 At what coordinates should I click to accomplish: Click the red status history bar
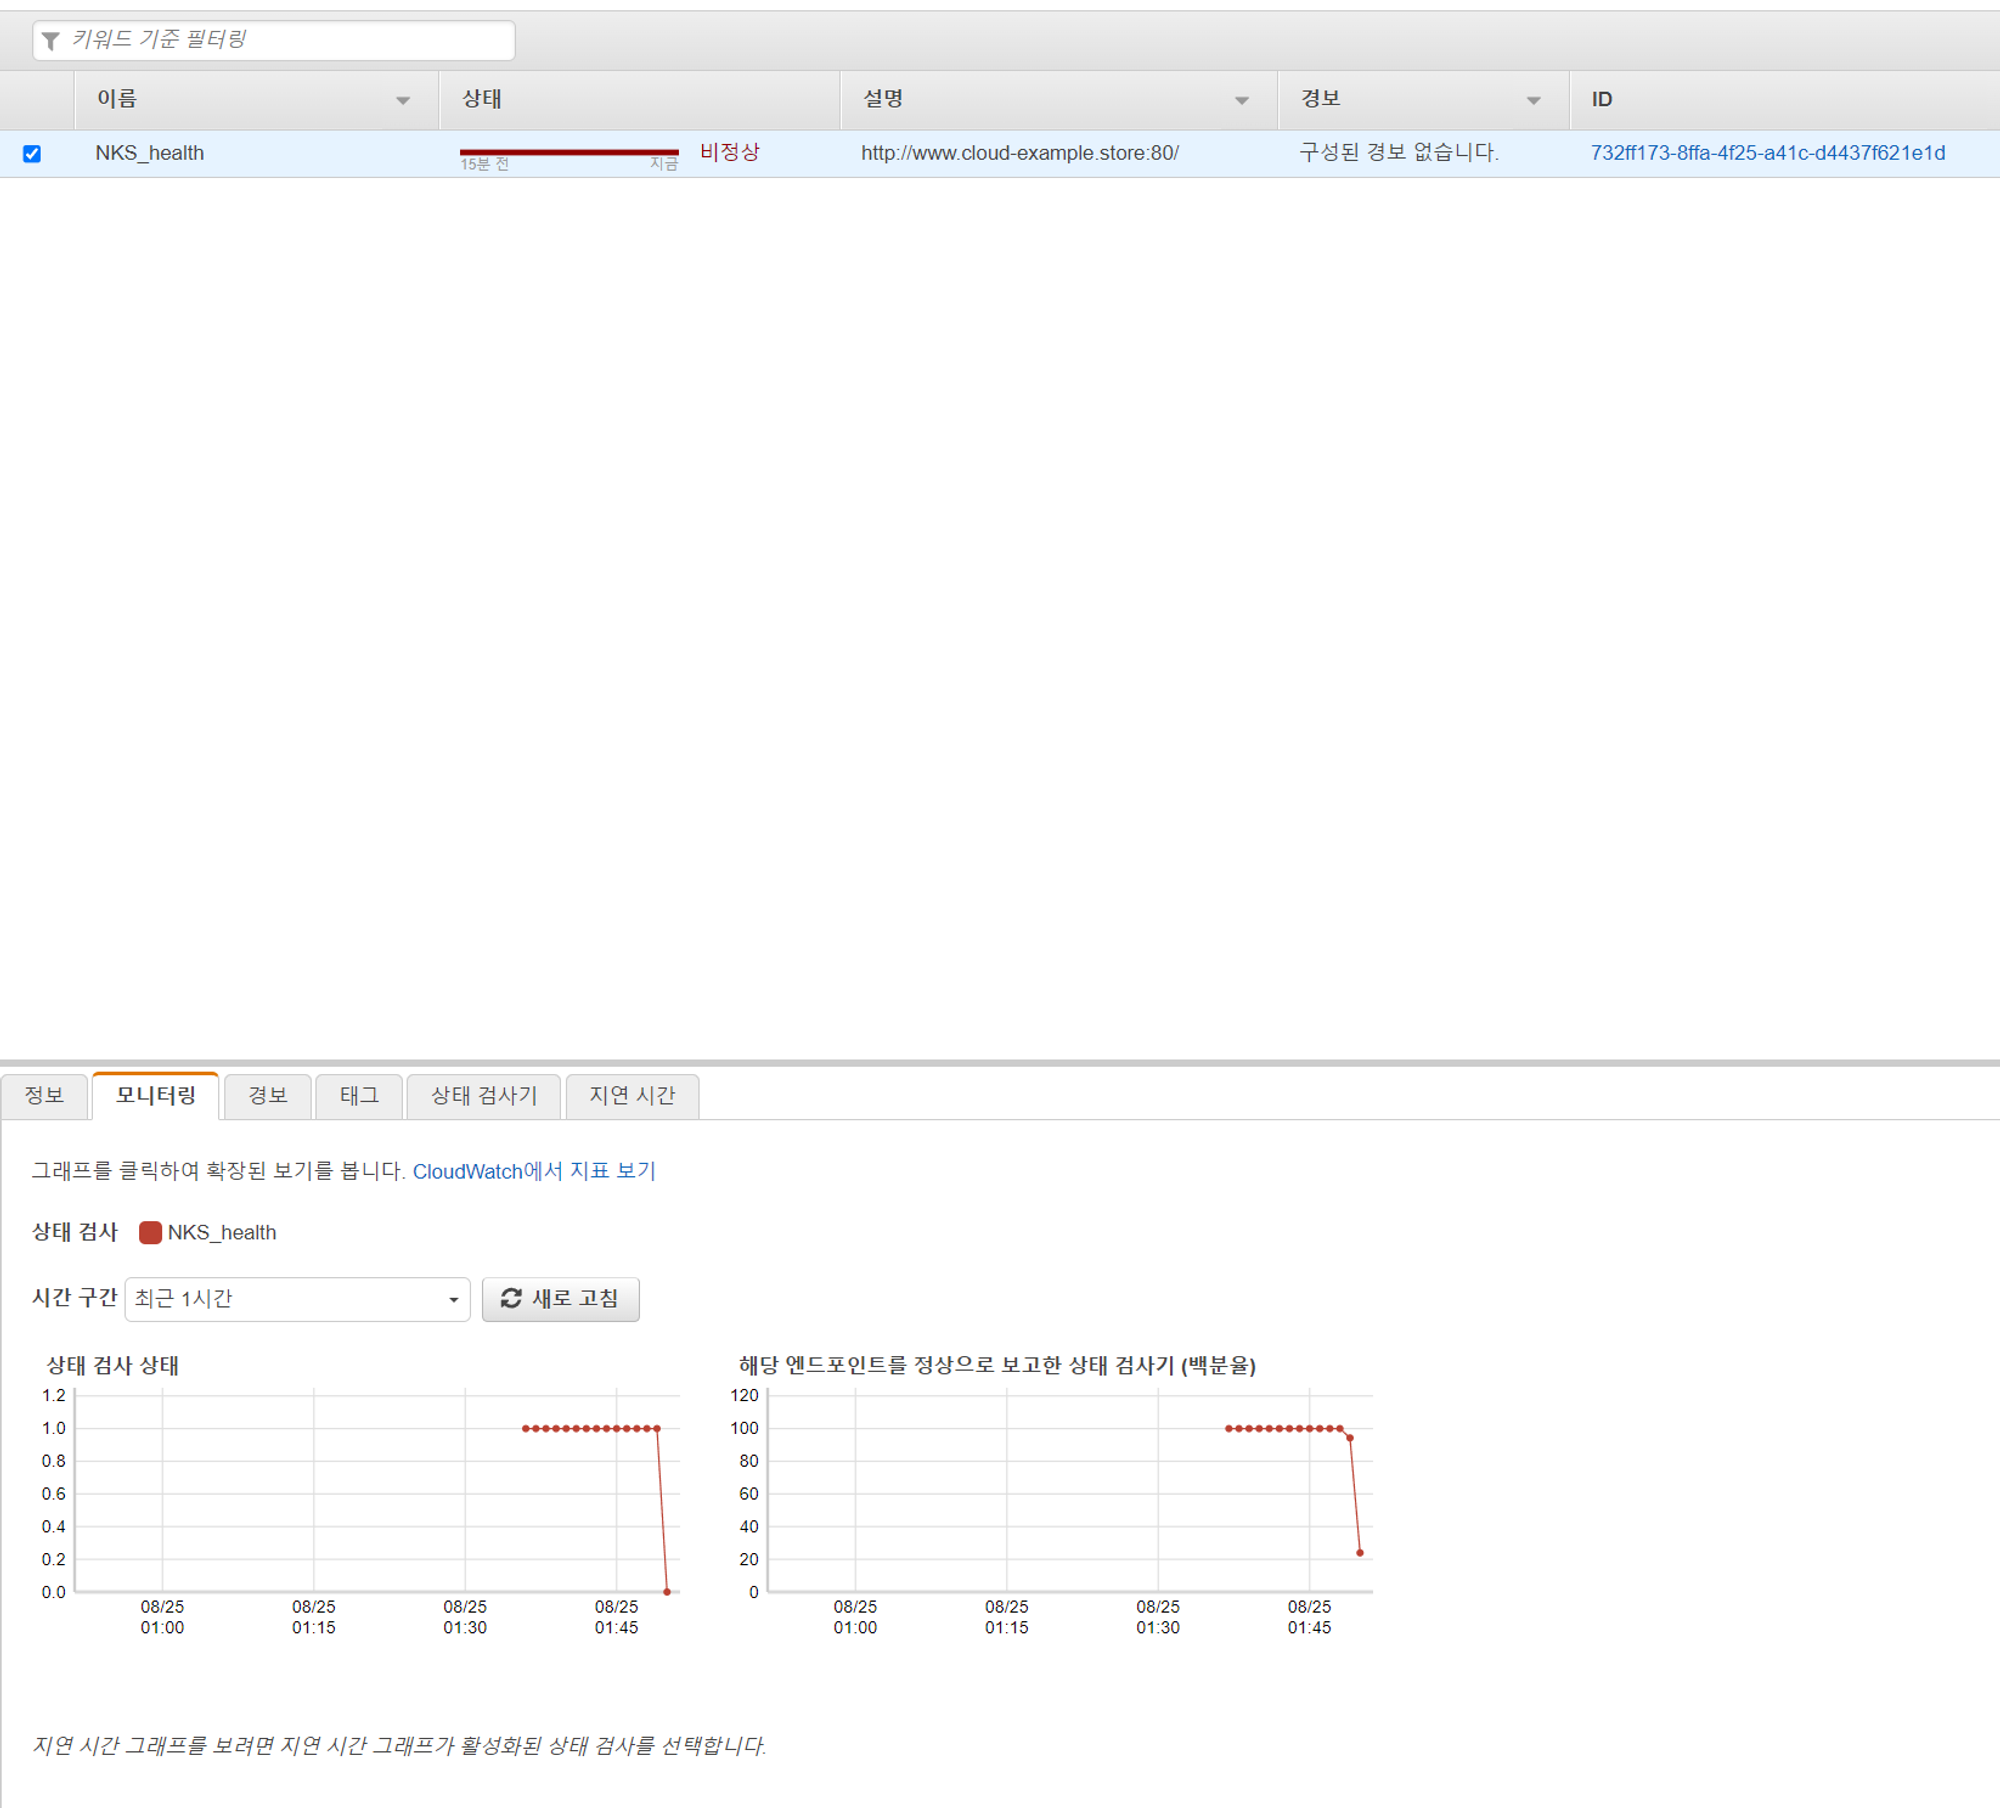pos(568,152)
